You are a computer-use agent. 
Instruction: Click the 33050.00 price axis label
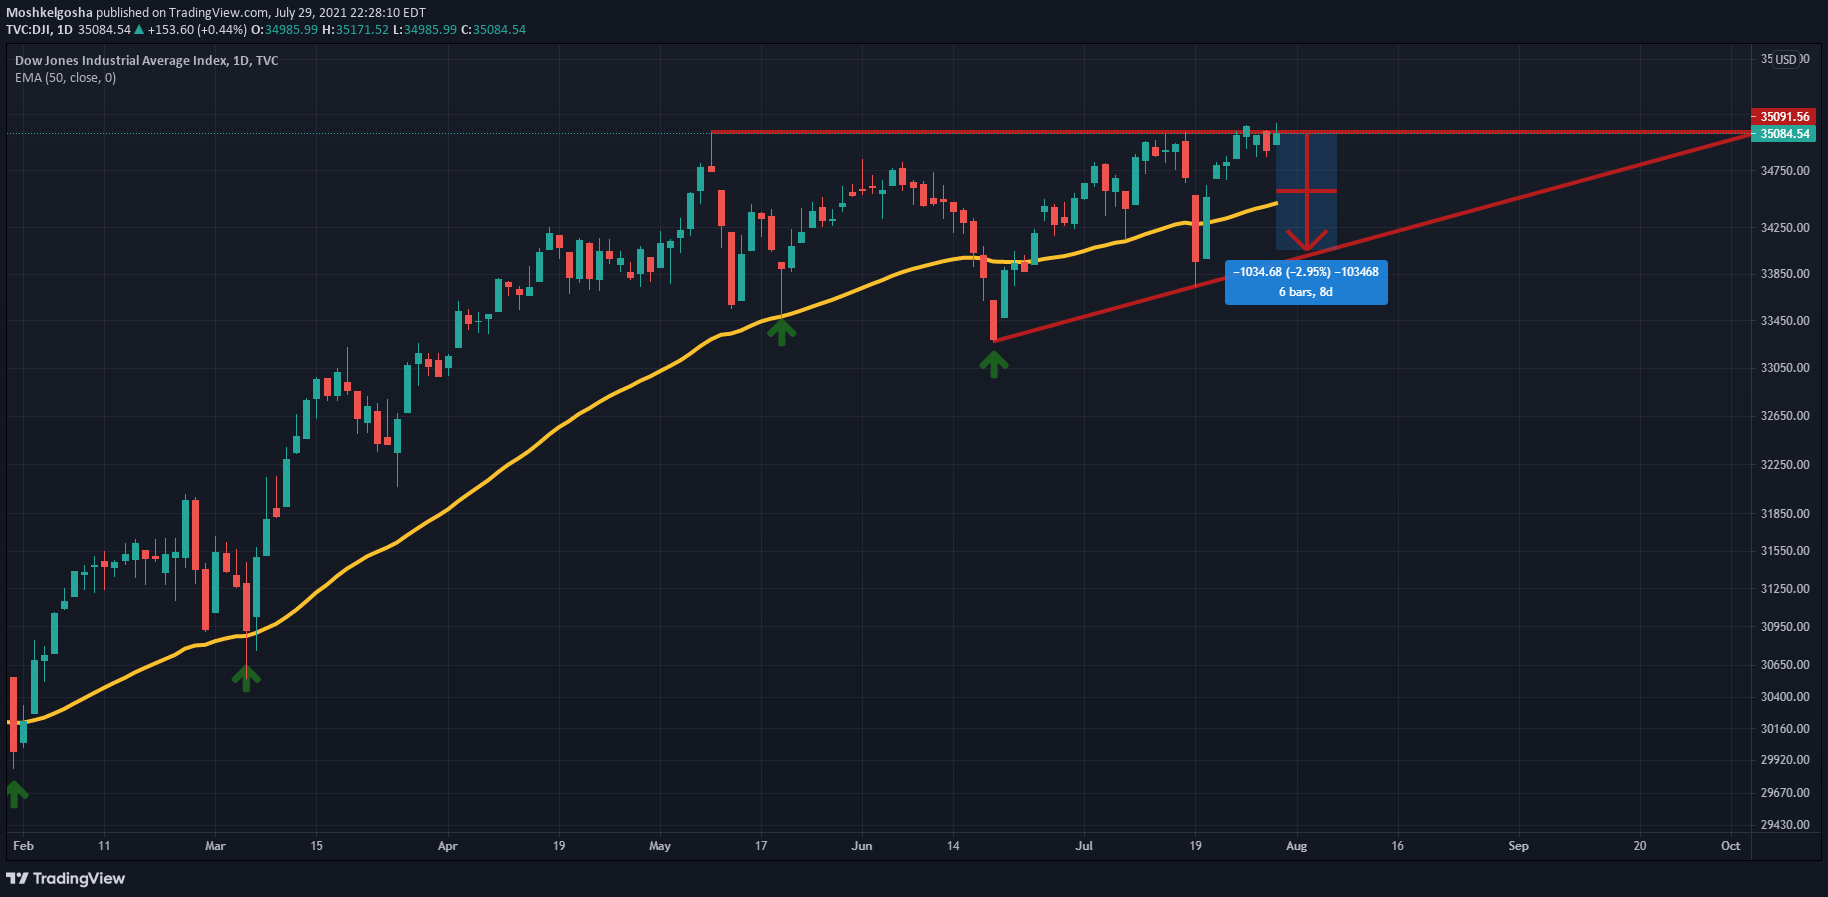1785,368
